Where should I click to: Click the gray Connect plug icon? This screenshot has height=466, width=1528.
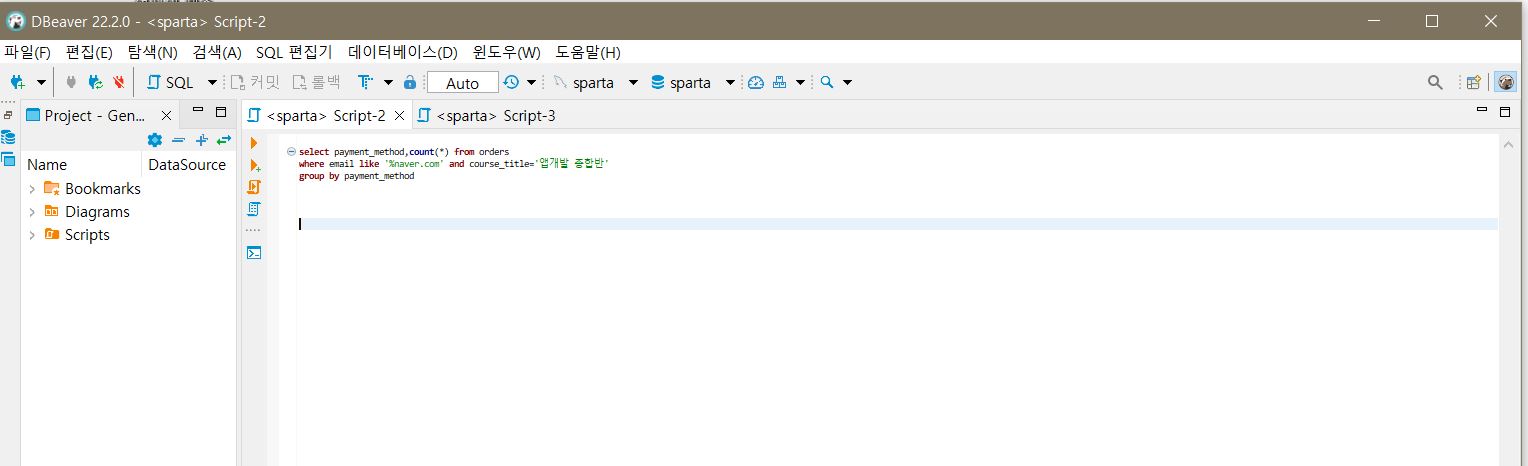[x=71, y=82]
